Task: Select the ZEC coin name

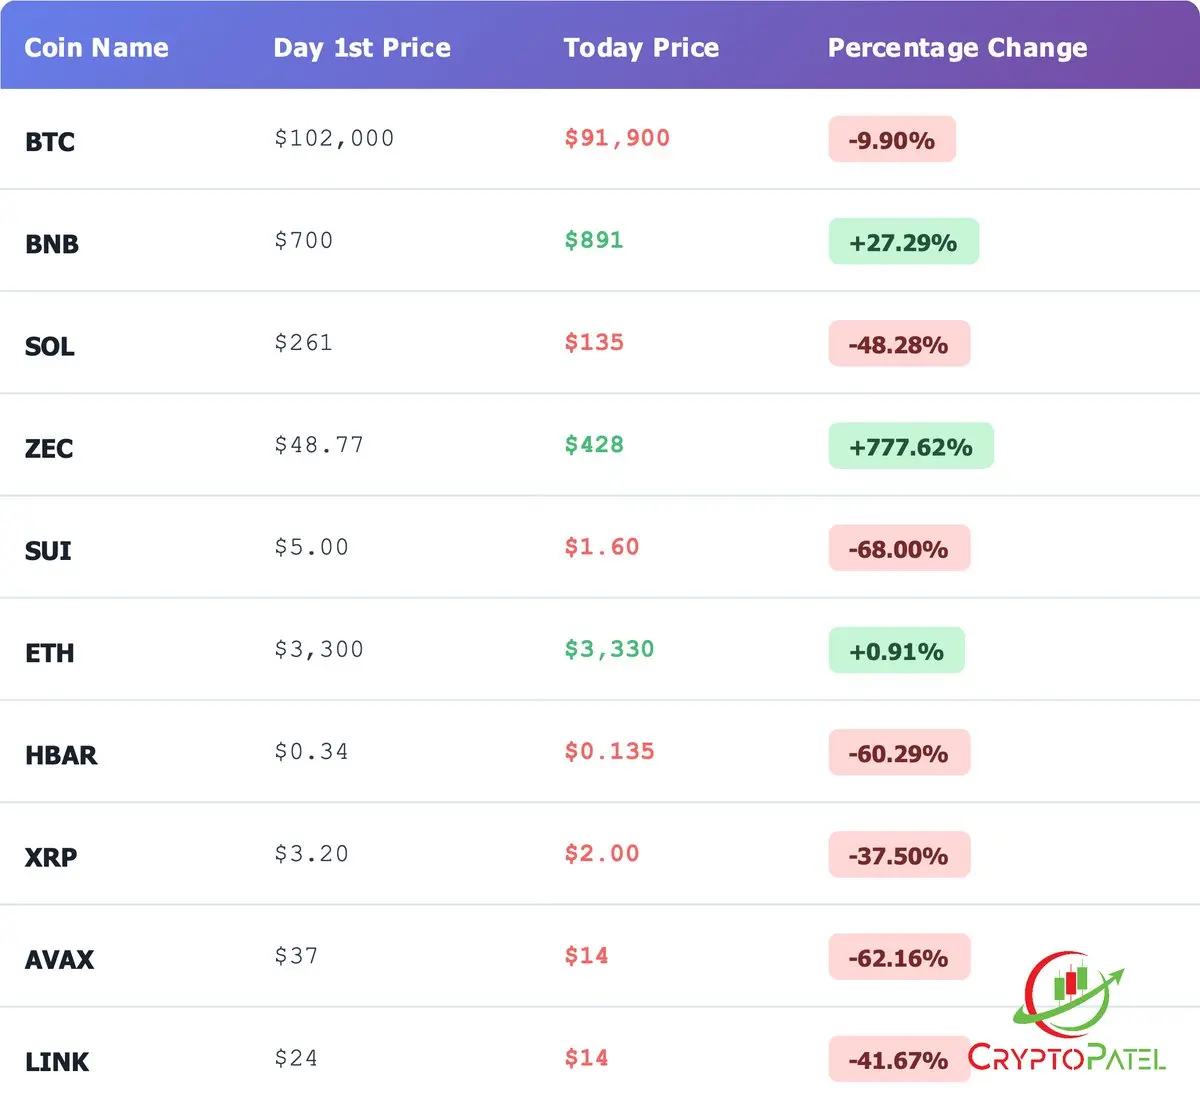Action: tap(49, 449)
